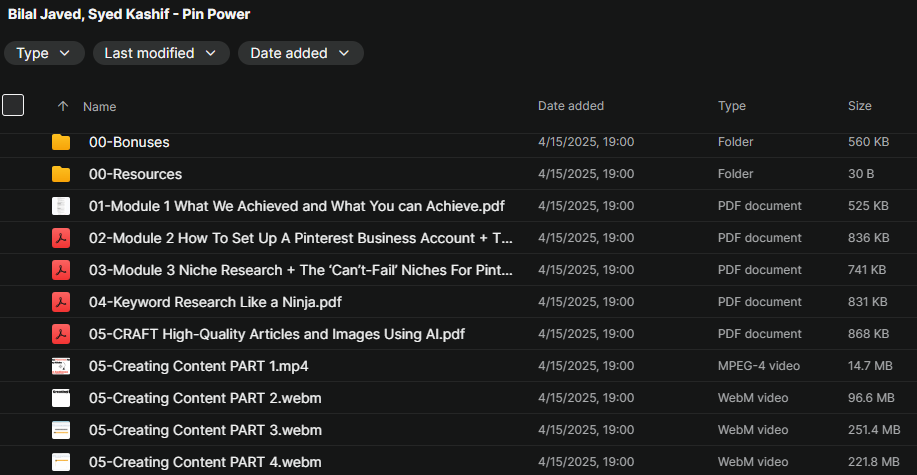Click the Type column header
Image resolution: width=917 pixels, height=475 pixels.
[732, 106]
